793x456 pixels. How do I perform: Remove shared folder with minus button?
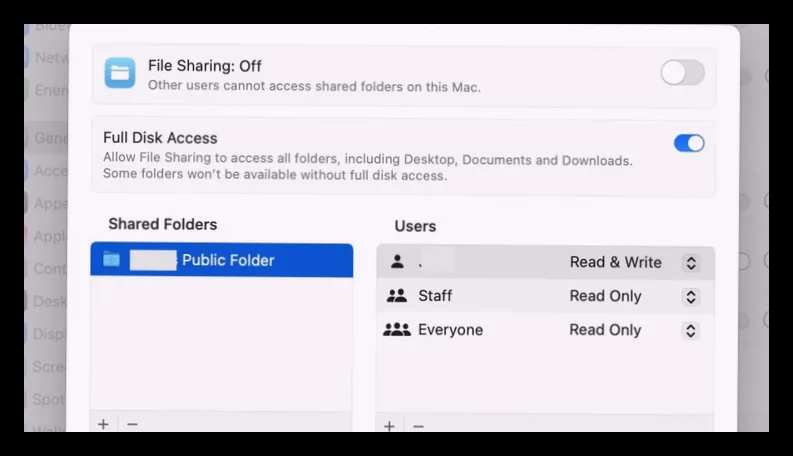coord(133,424)
